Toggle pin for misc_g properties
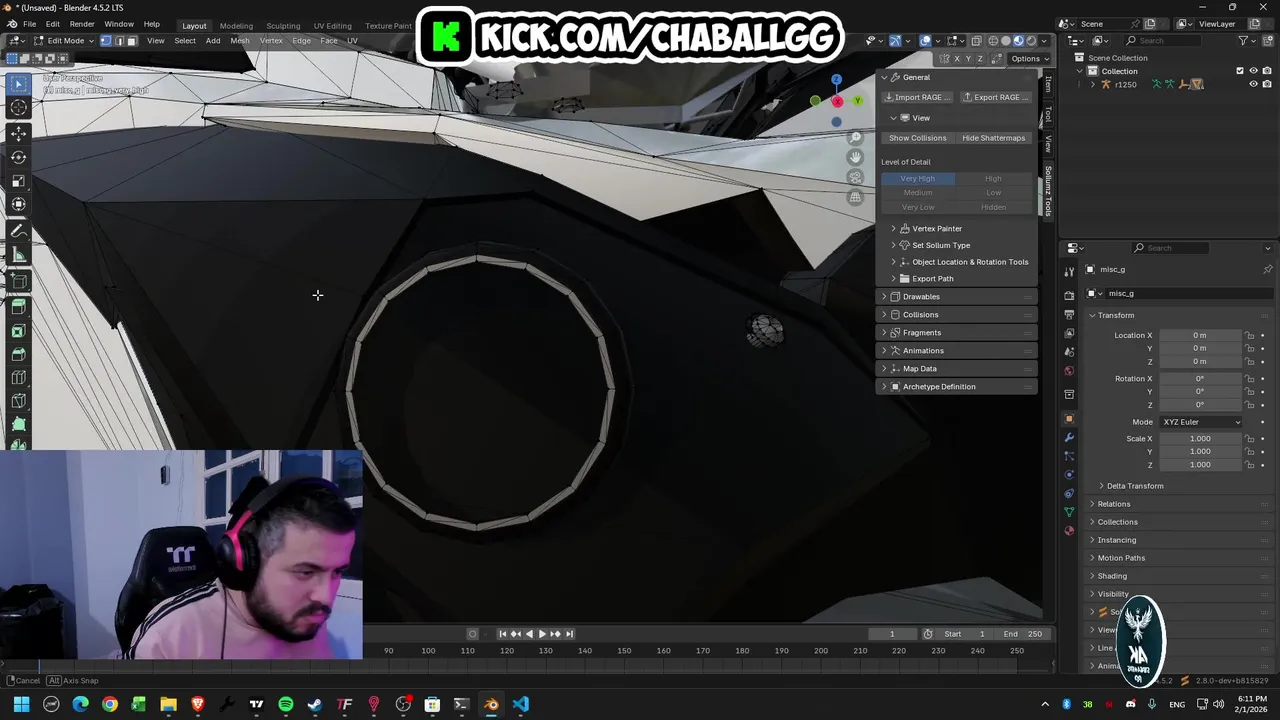This screenshot has width=1280, height=720. [x=1267, y=269]
